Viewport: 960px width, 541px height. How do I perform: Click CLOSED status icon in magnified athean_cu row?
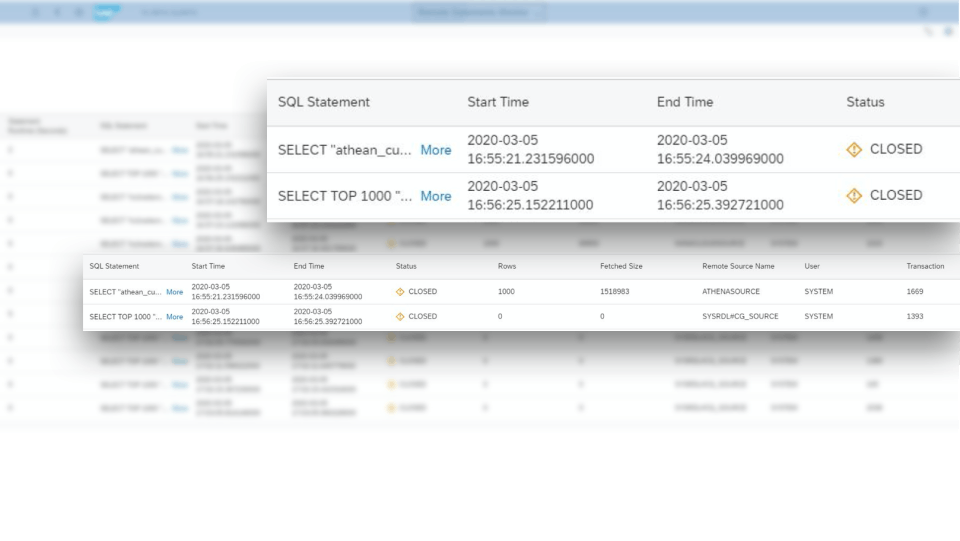(853, 149)
